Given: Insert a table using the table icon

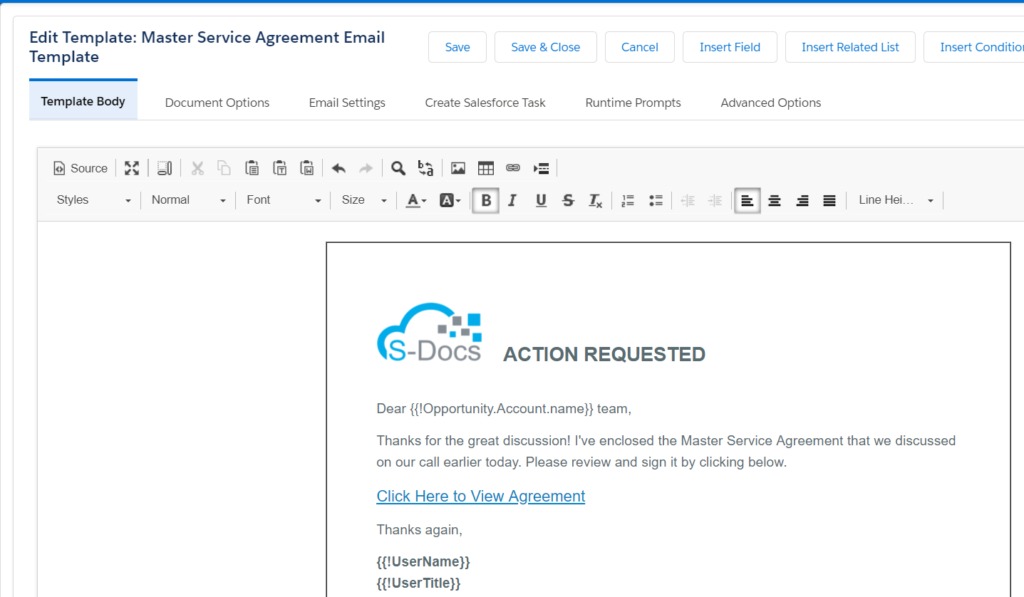Looking at the screenshot, I should (484, 167).
